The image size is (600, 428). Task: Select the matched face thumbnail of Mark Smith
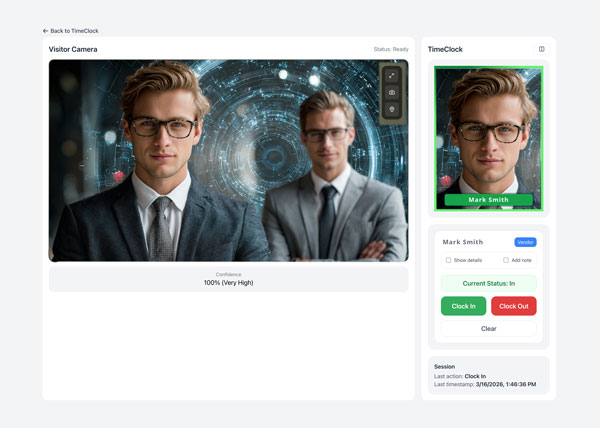[489, 138]
